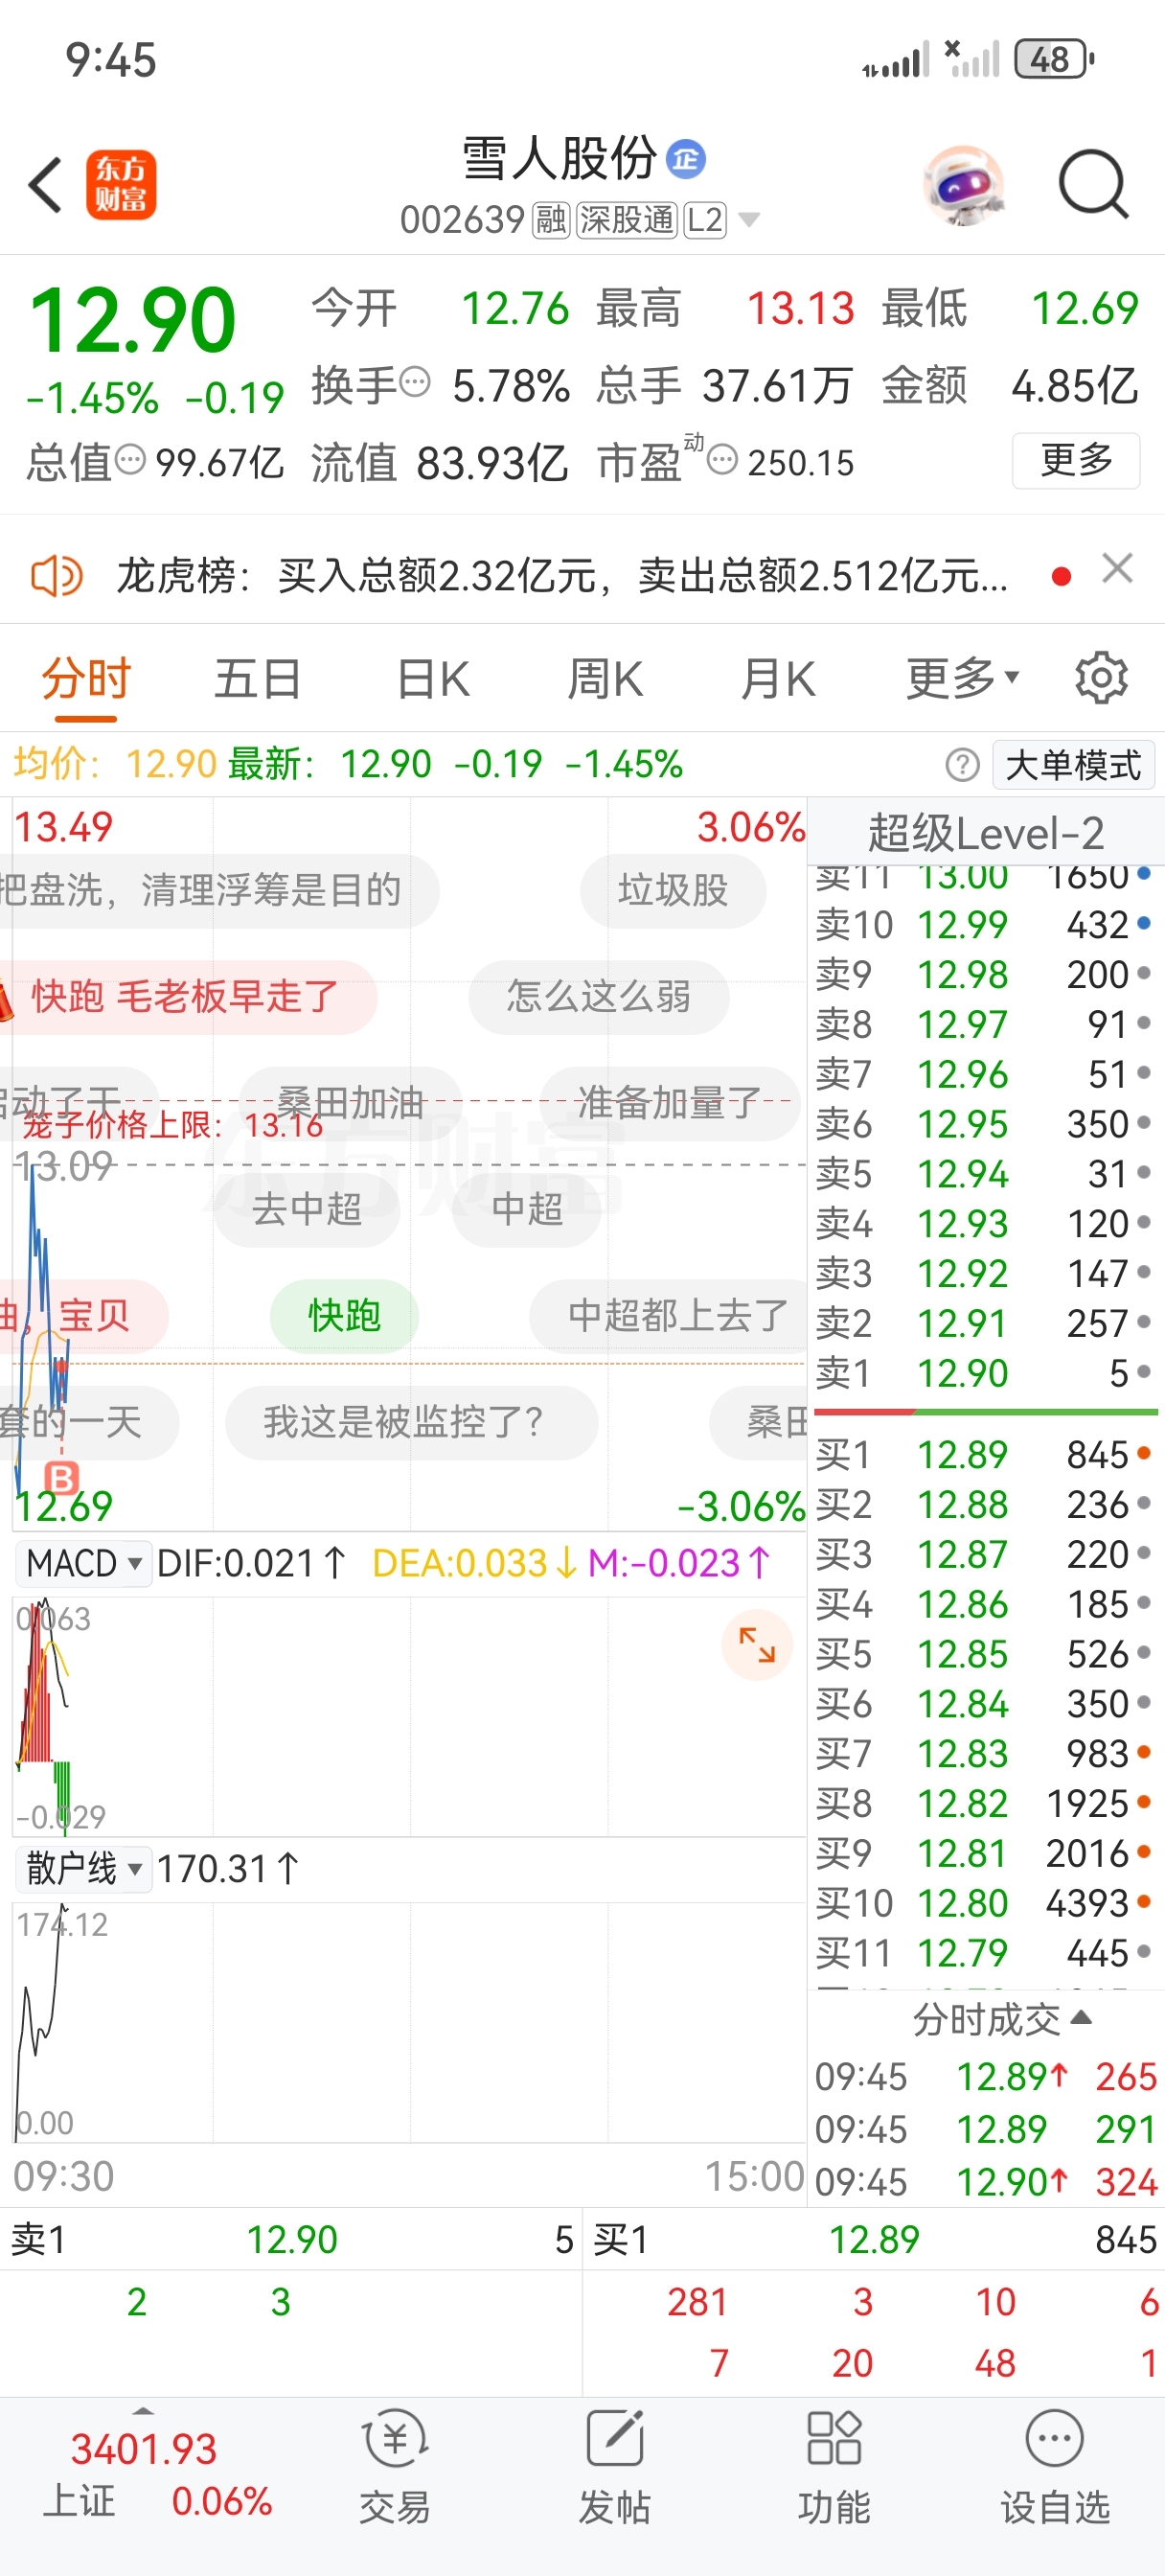Switch to the 五日 tab
The height and width of the screenshot is (2576, 1165).
click(x=258, y=680)
